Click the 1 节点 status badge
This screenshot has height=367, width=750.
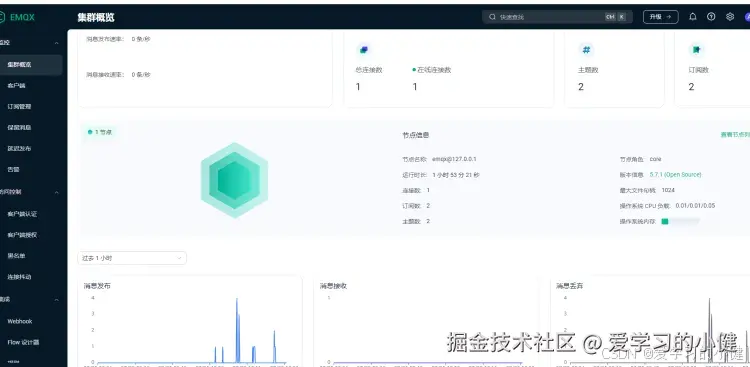pyautogui.click(x=100, y=132)
